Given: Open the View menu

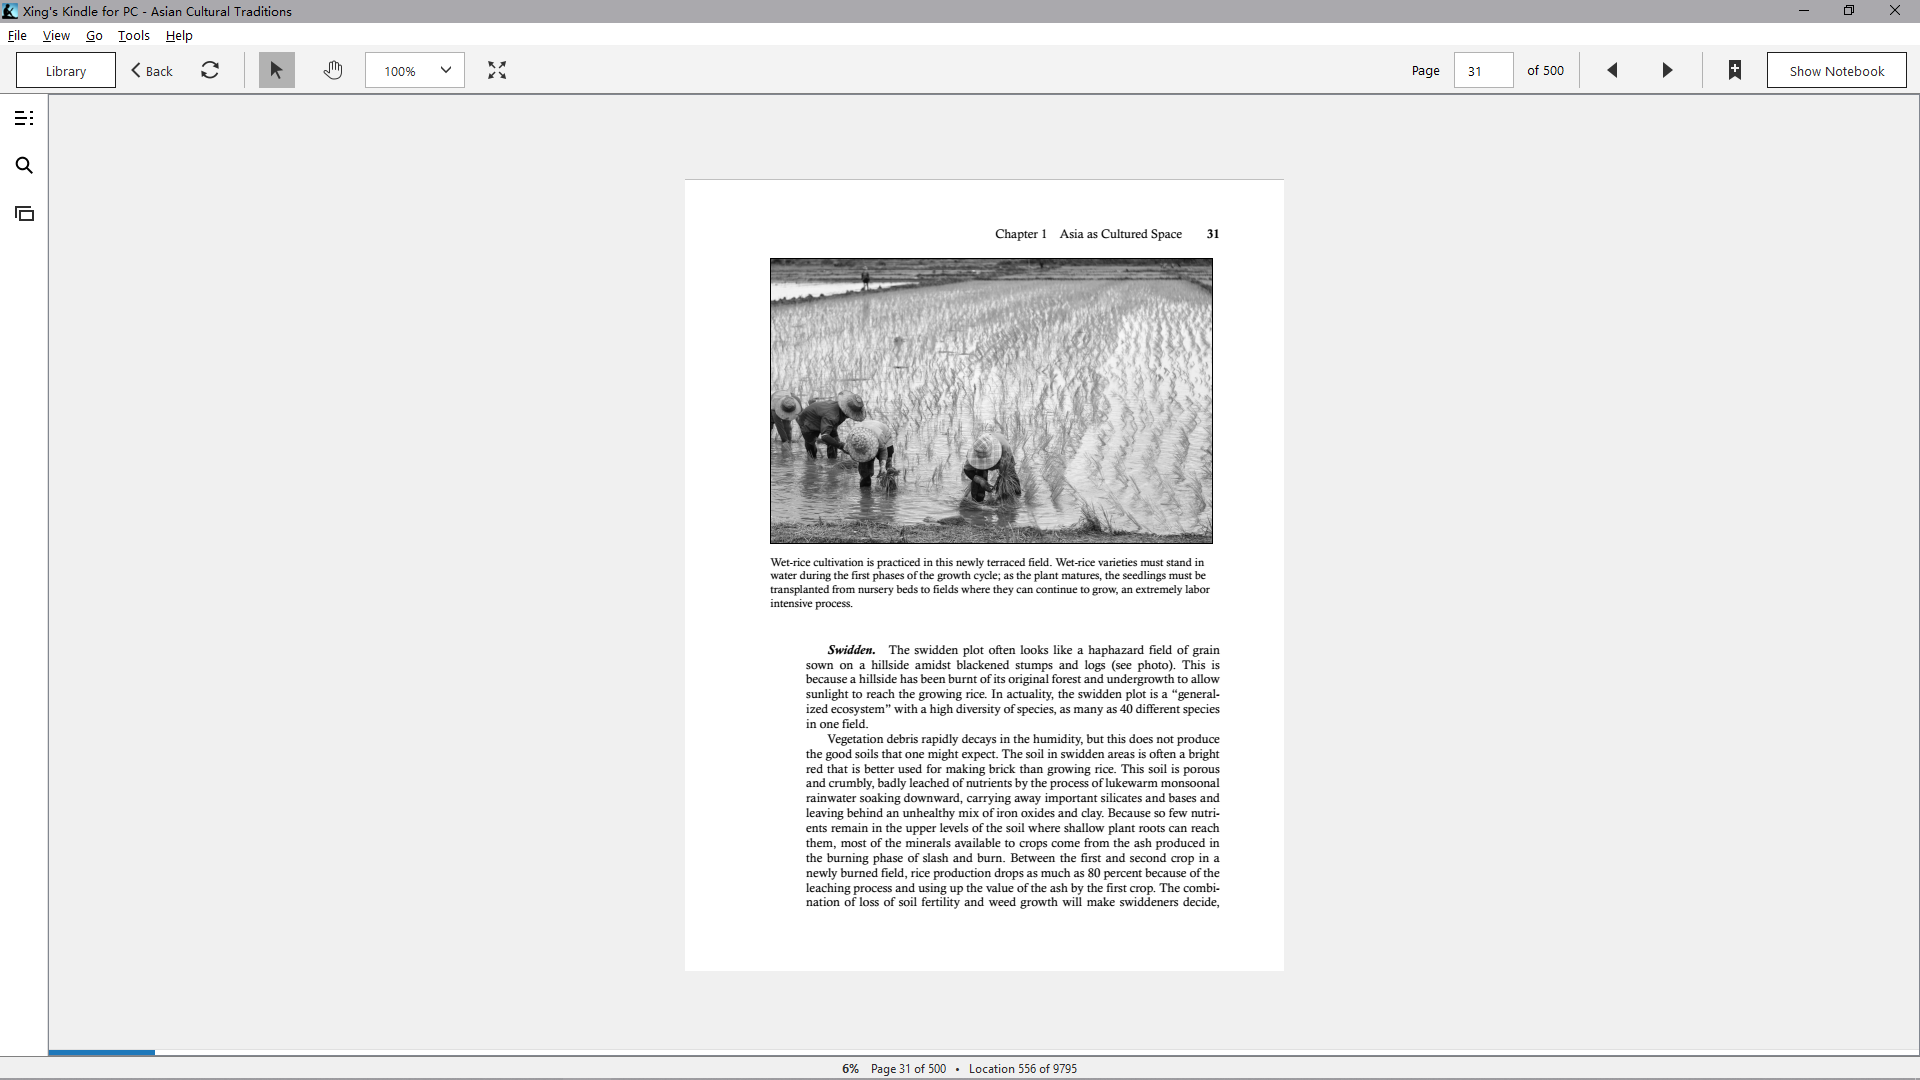Looking at the screenshot, I should tap(56, 35).
